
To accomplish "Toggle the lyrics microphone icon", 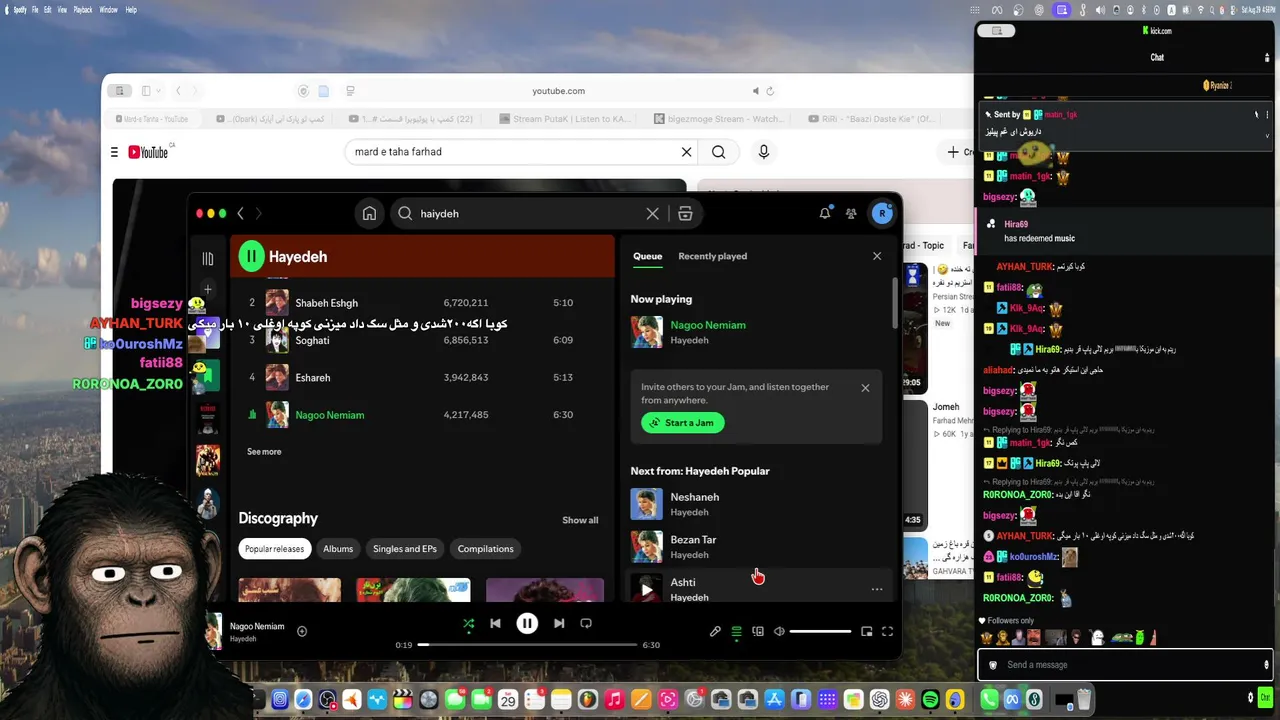I will click(x=715, y=631).
